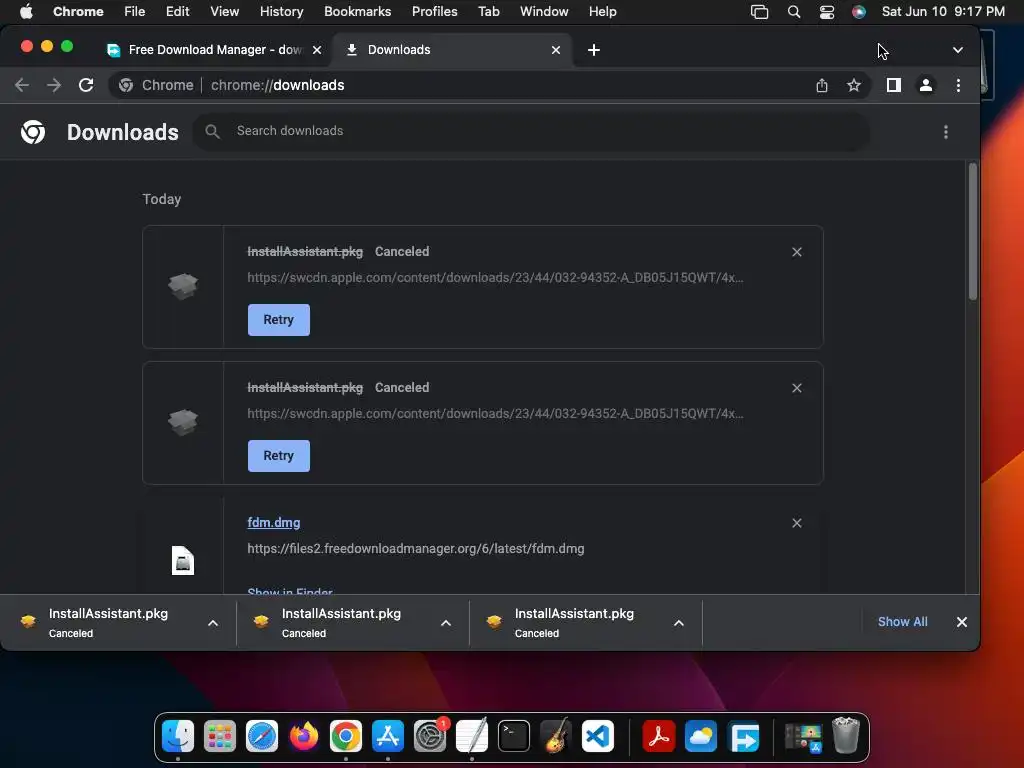1024x768 pixels.
Task: Open Chrome three-dot menu in toolbar
Action: coord(958,85)
